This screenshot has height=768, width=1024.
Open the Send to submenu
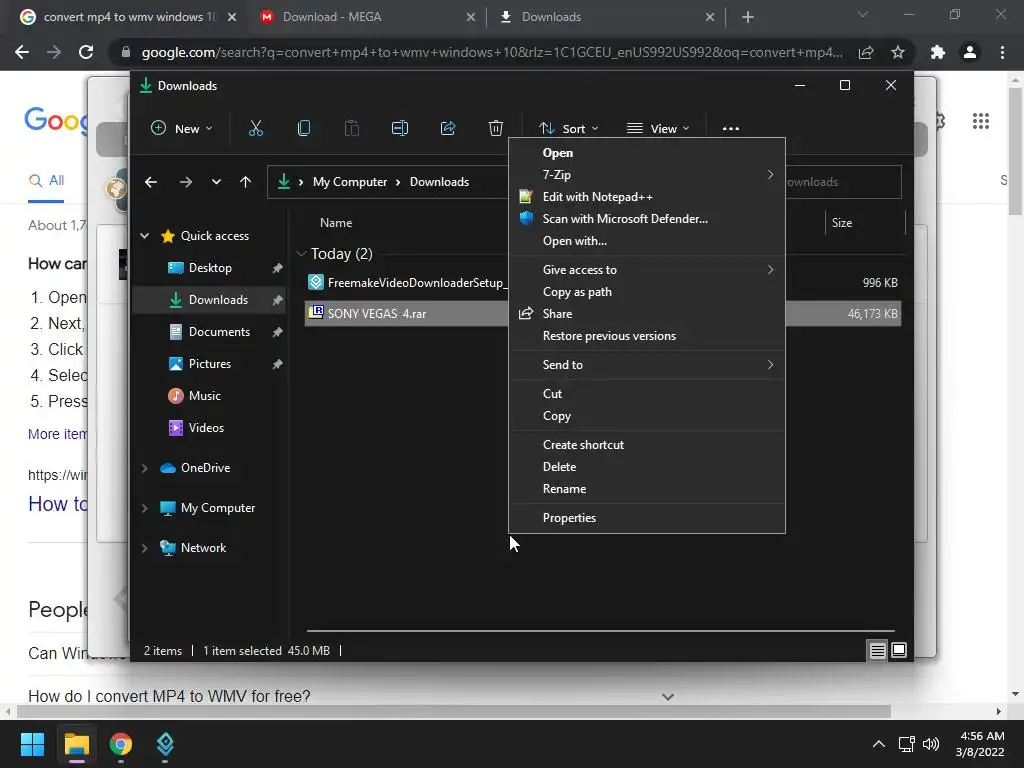[x=647, y=365]
